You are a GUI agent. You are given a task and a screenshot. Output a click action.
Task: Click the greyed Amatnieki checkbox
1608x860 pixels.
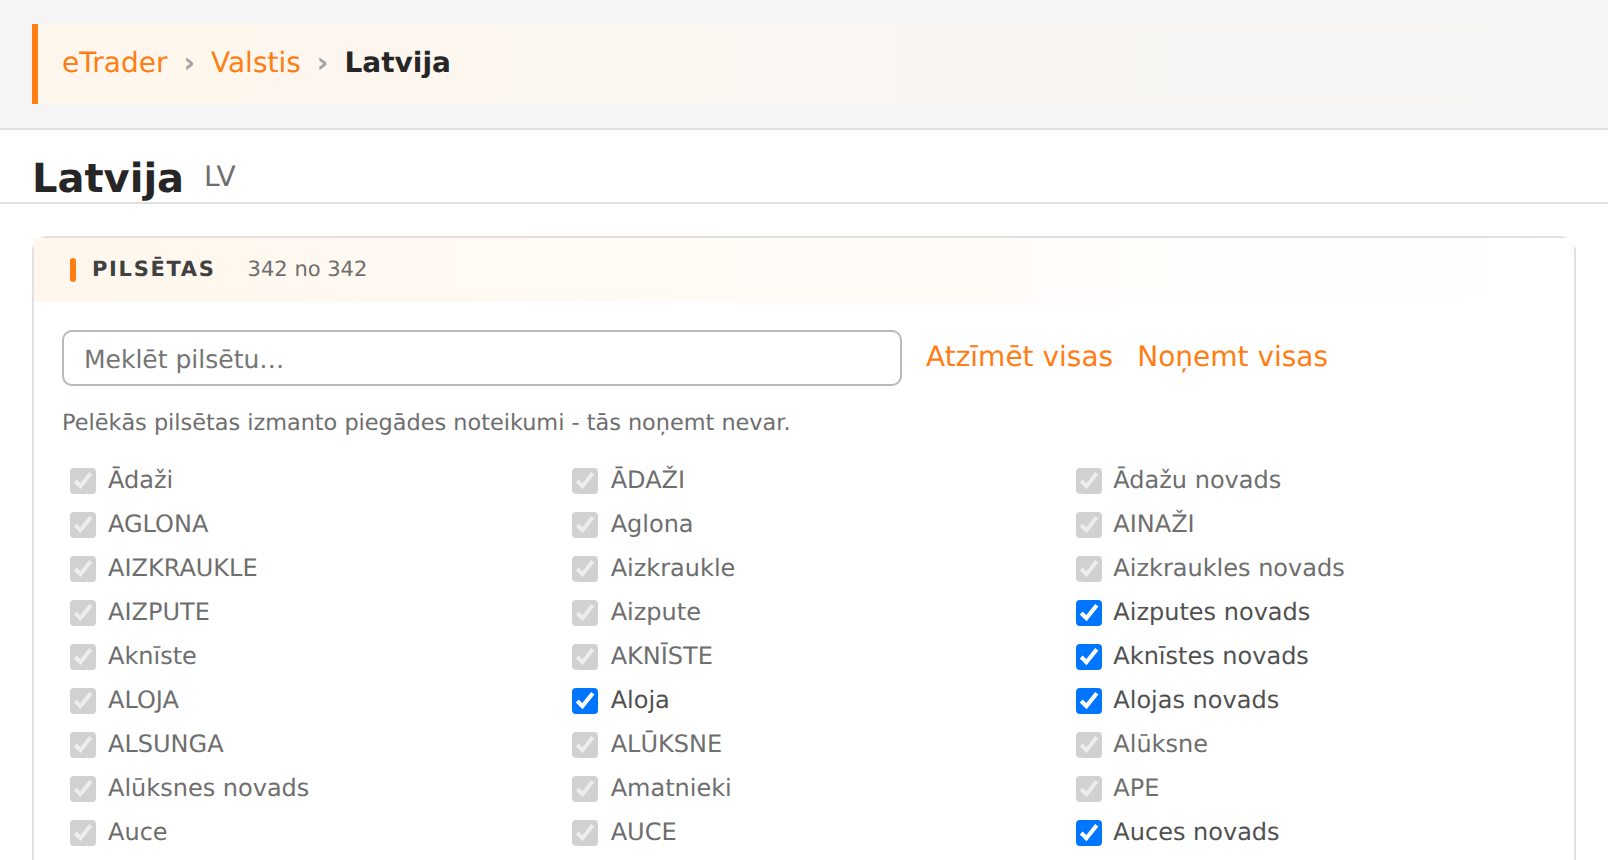coord(585,789)
